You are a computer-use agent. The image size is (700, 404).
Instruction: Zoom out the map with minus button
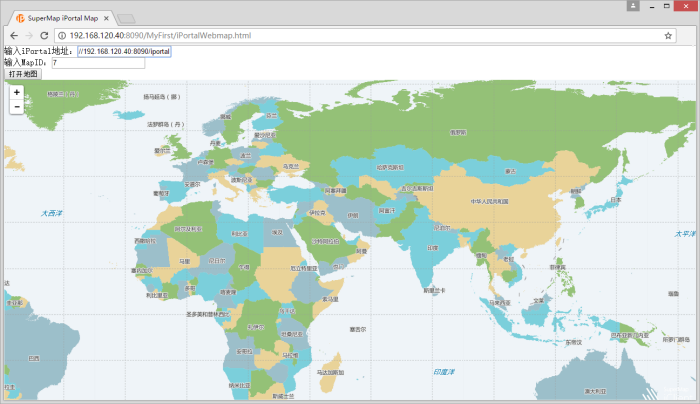17,106
